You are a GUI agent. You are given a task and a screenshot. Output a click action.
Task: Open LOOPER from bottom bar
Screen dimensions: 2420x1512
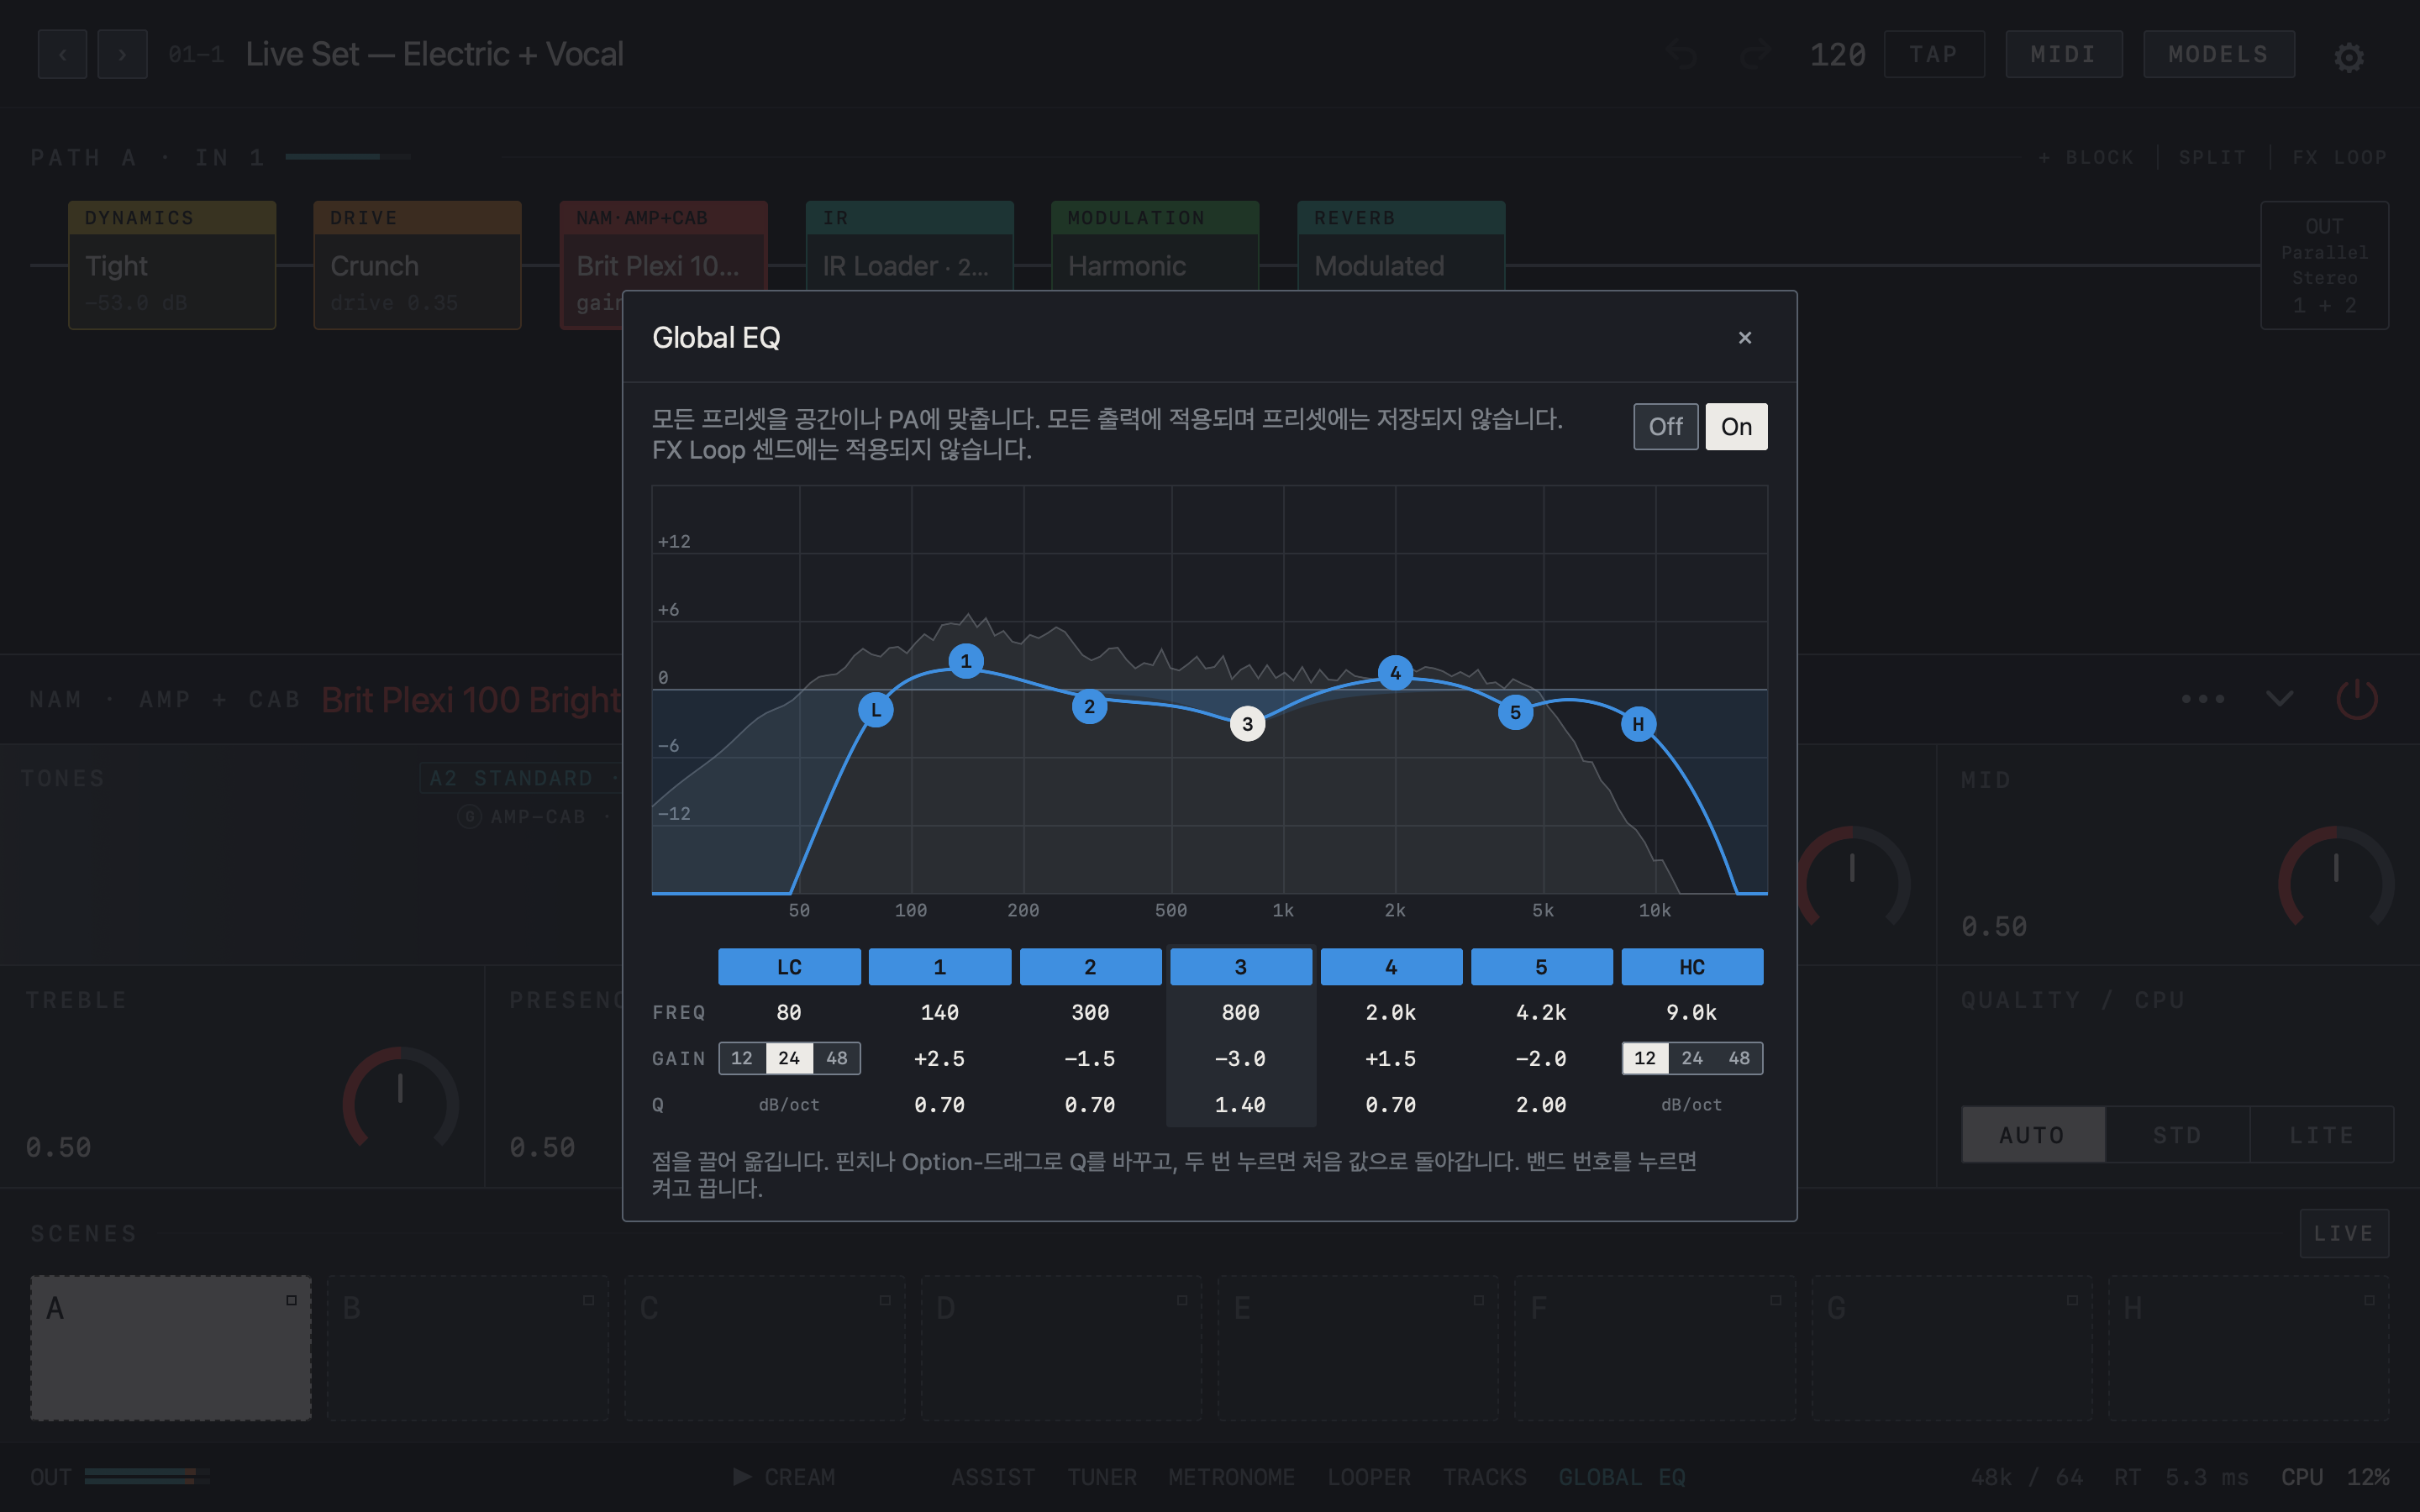click(x=1369, y=1477)
